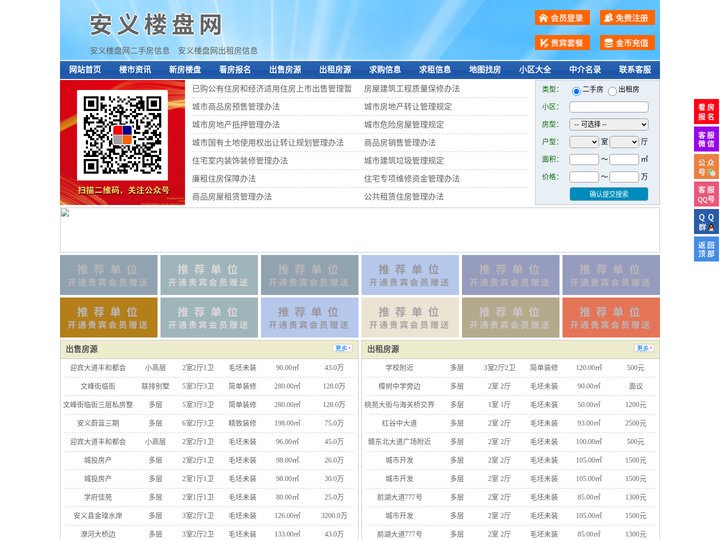Click the minimum 面积 input field
Screen dimensions: 720x540
(584, 159)
